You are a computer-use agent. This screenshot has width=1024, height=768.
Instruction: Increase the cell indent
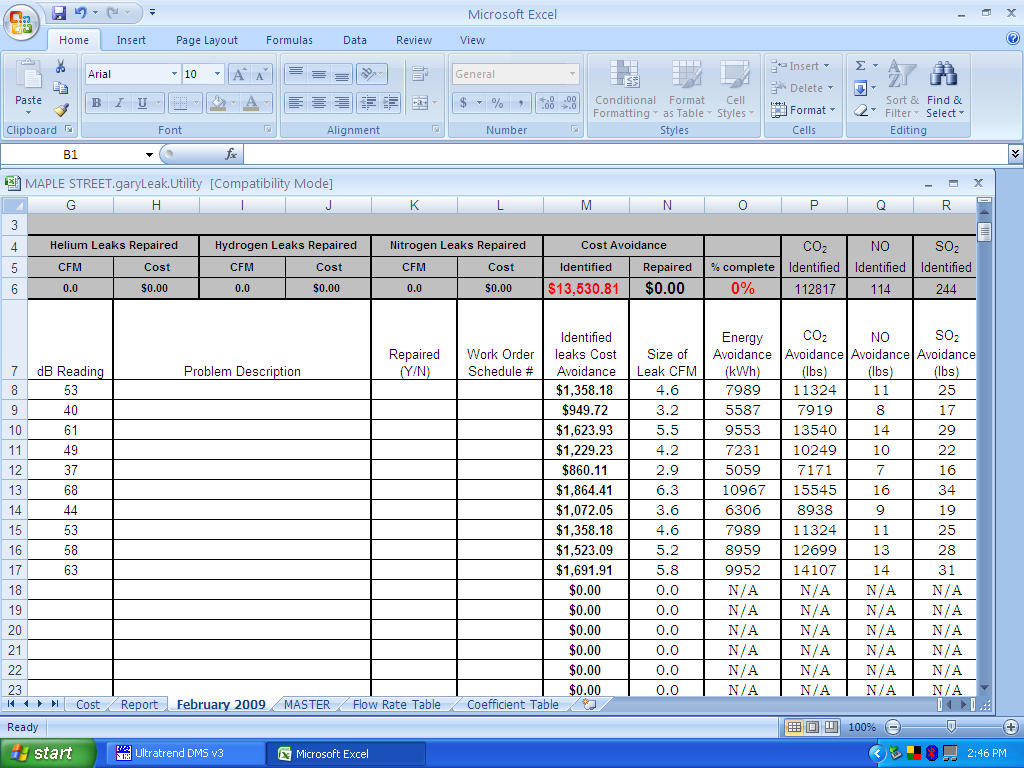point(391,103)
